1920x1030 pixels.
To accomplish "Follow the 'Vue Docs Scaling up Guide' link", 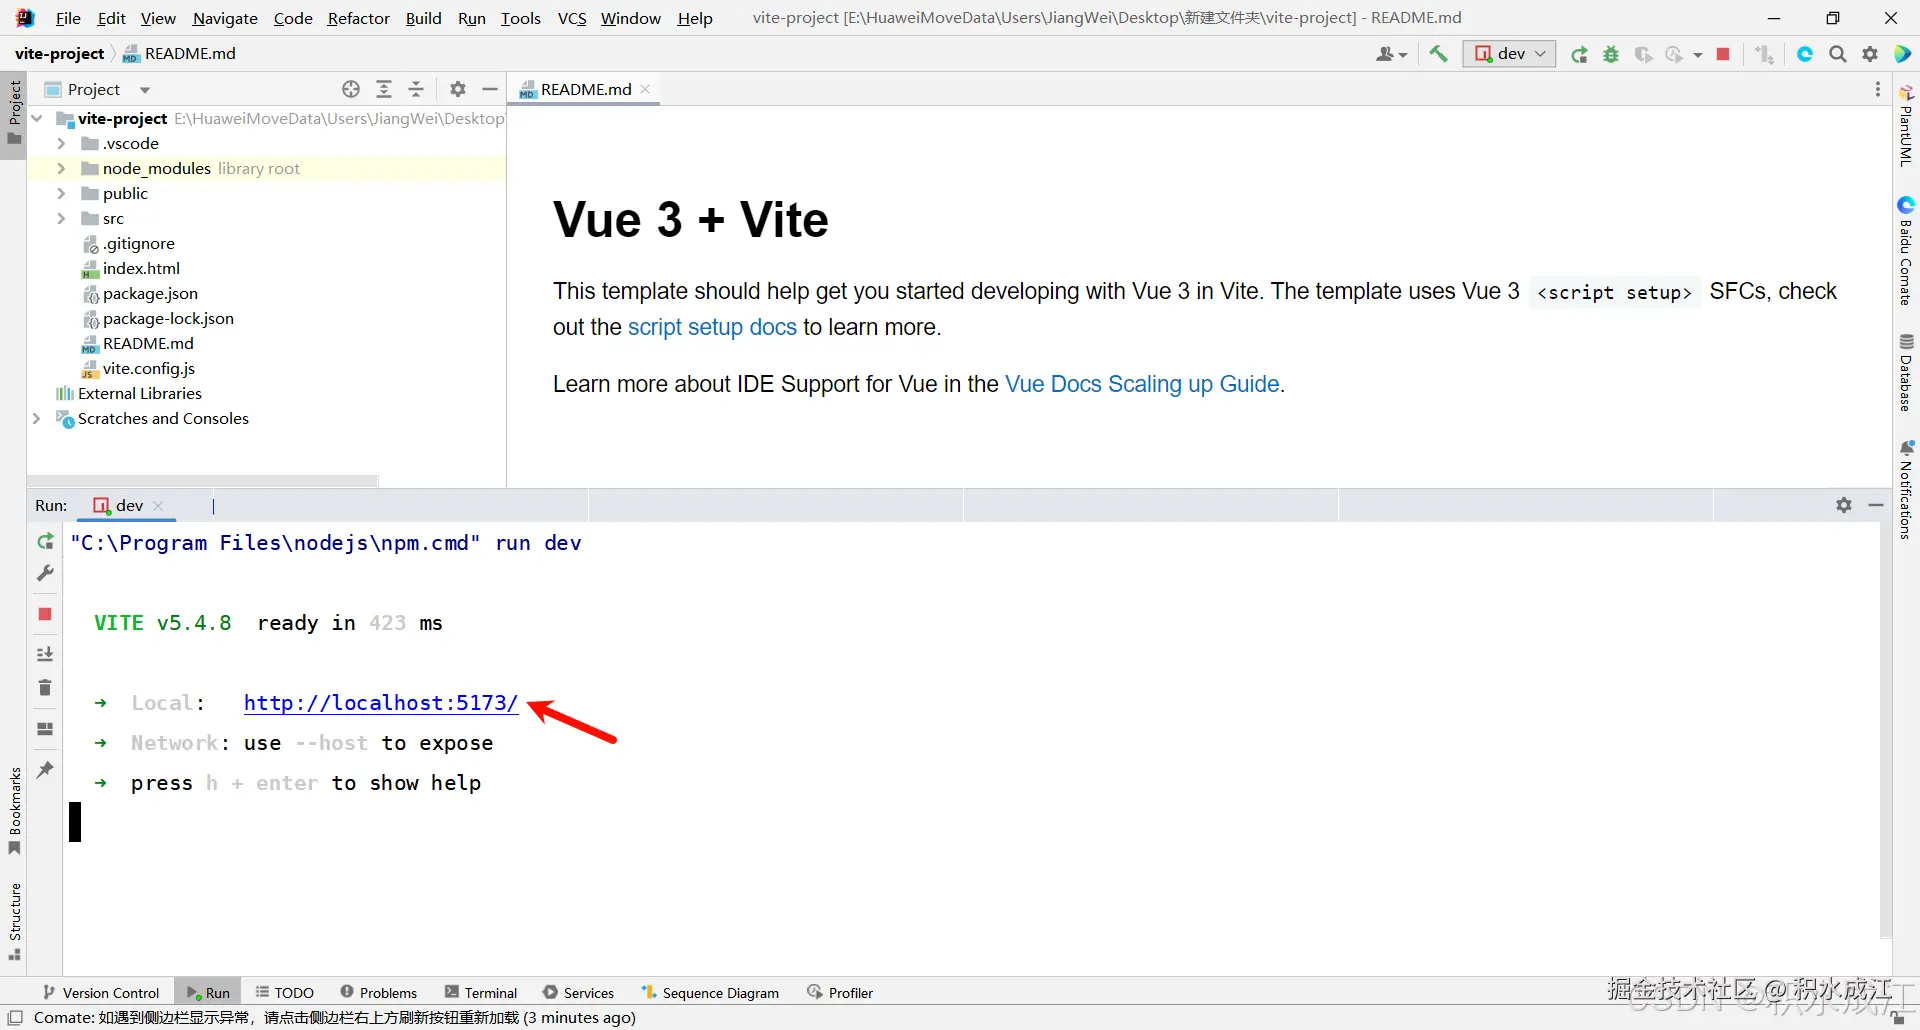I will 1142,384.
